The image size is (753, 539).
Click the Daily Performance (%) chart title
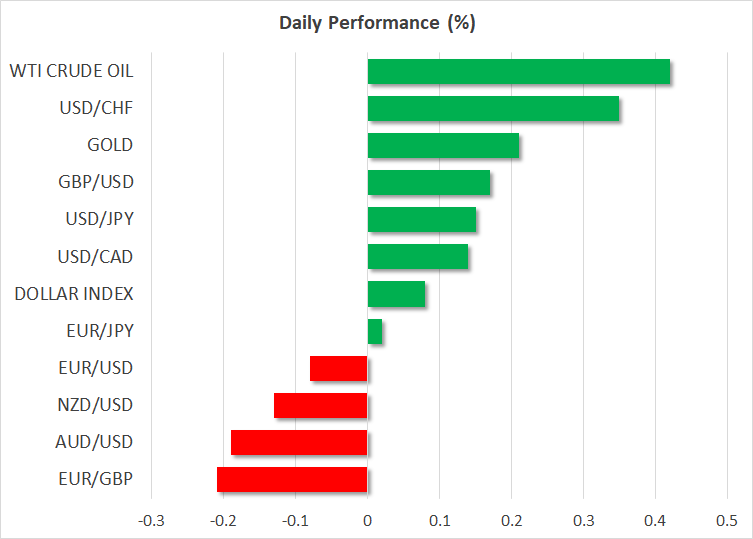376,24
